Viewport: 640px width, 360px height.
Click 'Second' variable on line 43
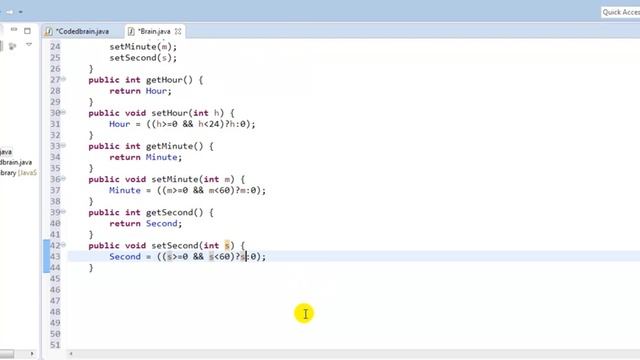[x=125, y=257]
